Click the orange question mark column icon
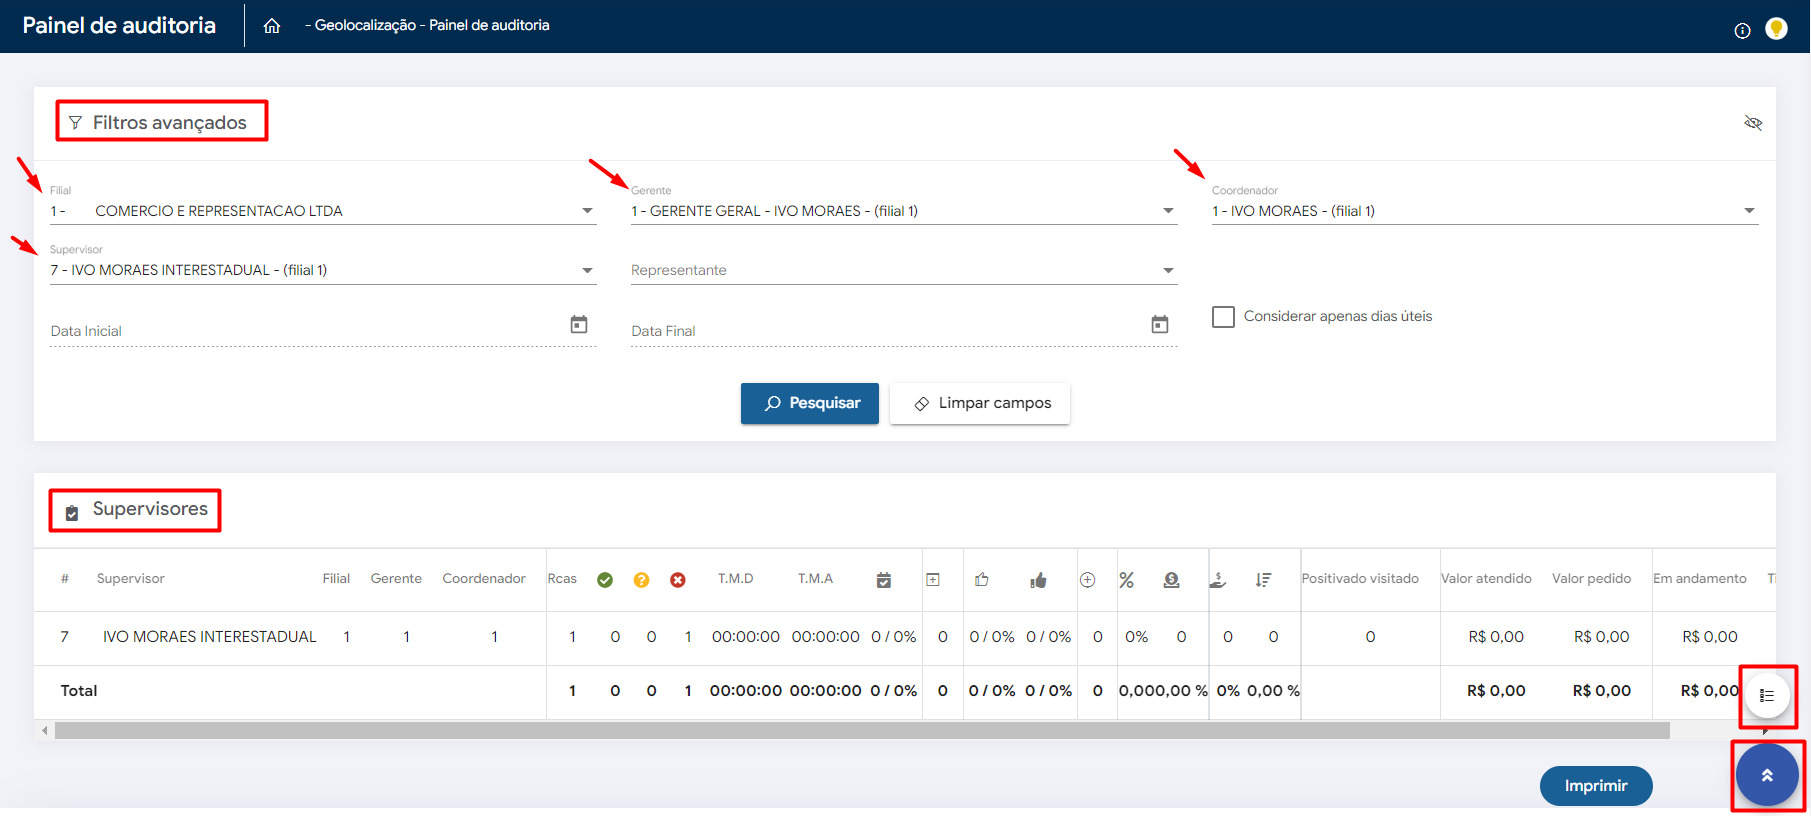Viewport: 1811px width, 816px height. coord(641,580)
